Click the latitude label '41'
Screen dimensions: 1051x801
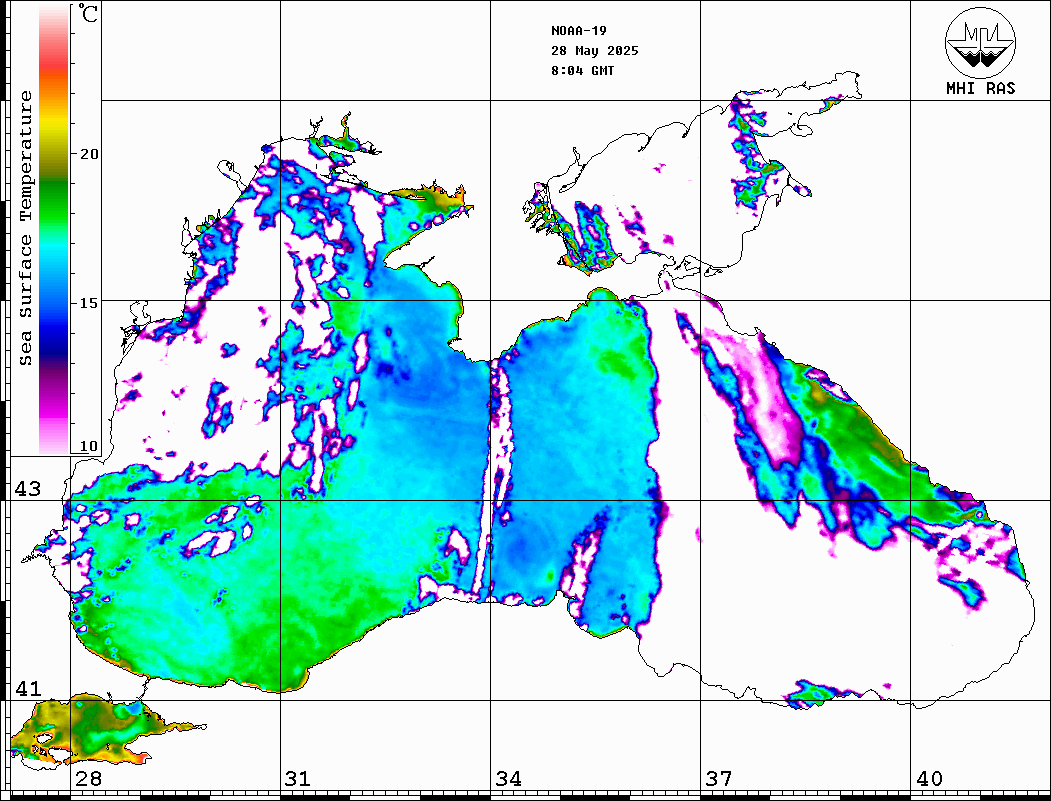click(x=28, y=689)
